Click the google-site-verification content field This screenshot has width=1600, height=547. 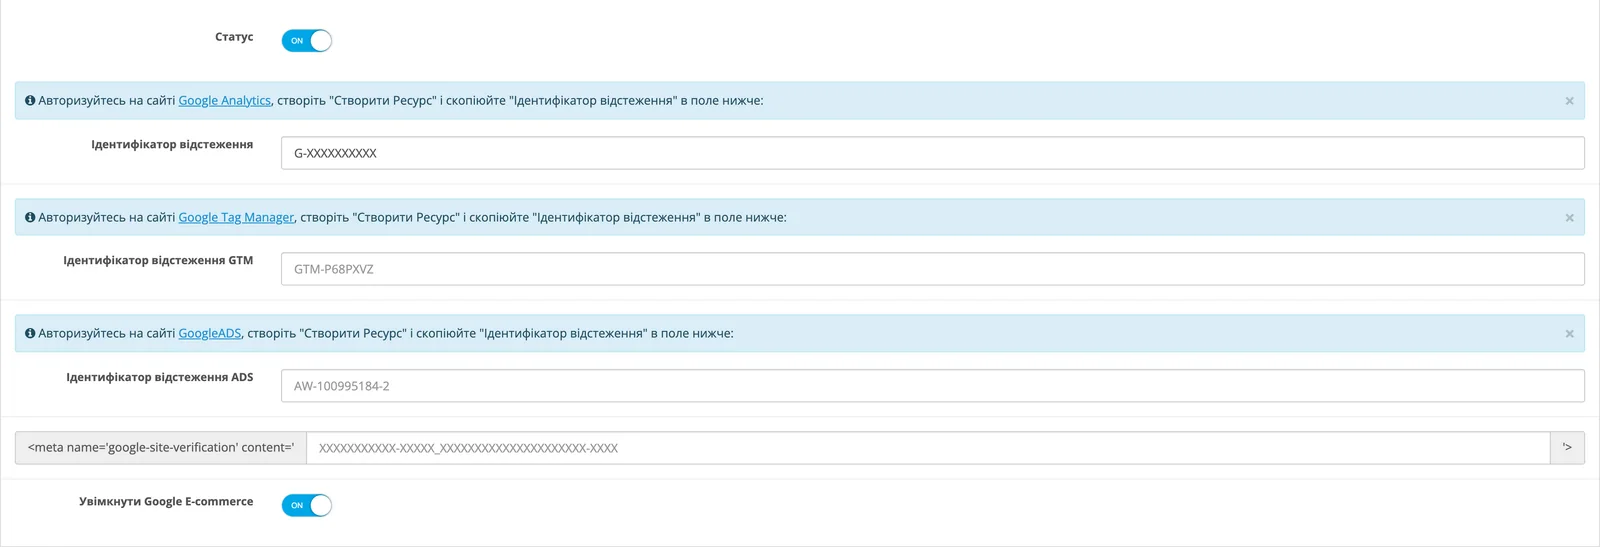[928, 448]
